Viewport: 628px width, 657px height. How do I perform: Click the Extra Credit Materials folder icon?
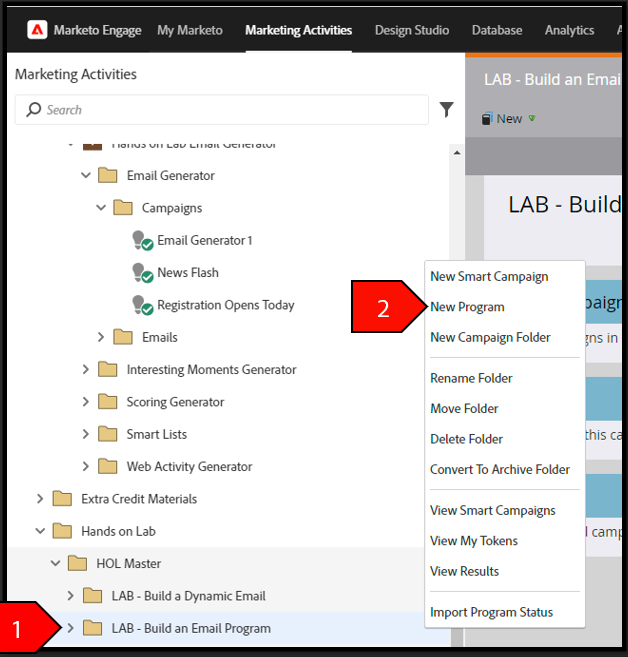(62, 499)
